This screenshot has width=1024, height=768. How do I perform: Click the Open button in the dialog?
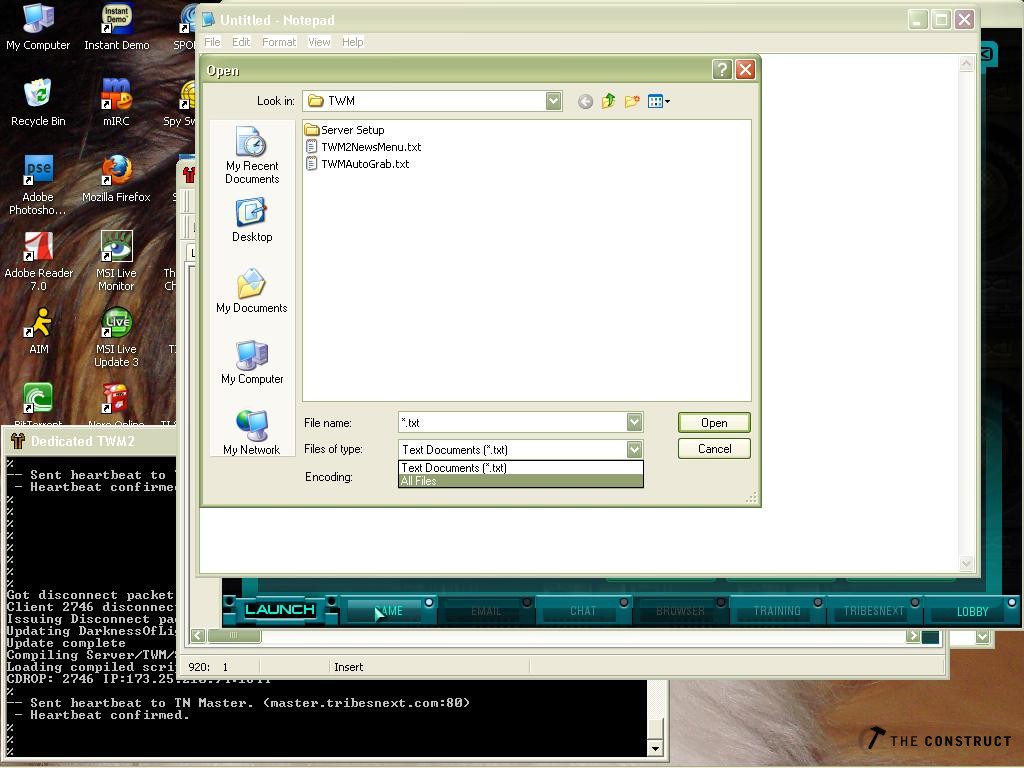tap(714, 423)
